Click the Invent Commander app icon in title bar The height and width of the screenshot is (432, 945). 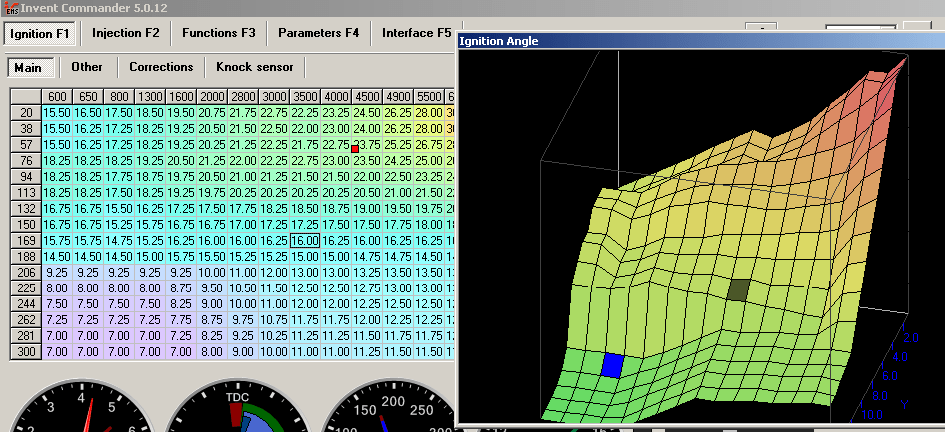point(10,7)
